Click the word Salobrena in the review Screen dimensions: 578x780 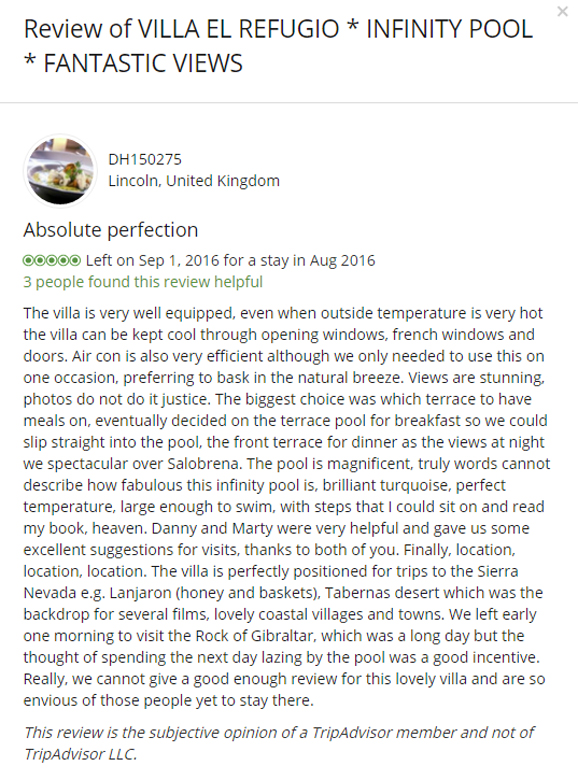pos(204,464)
